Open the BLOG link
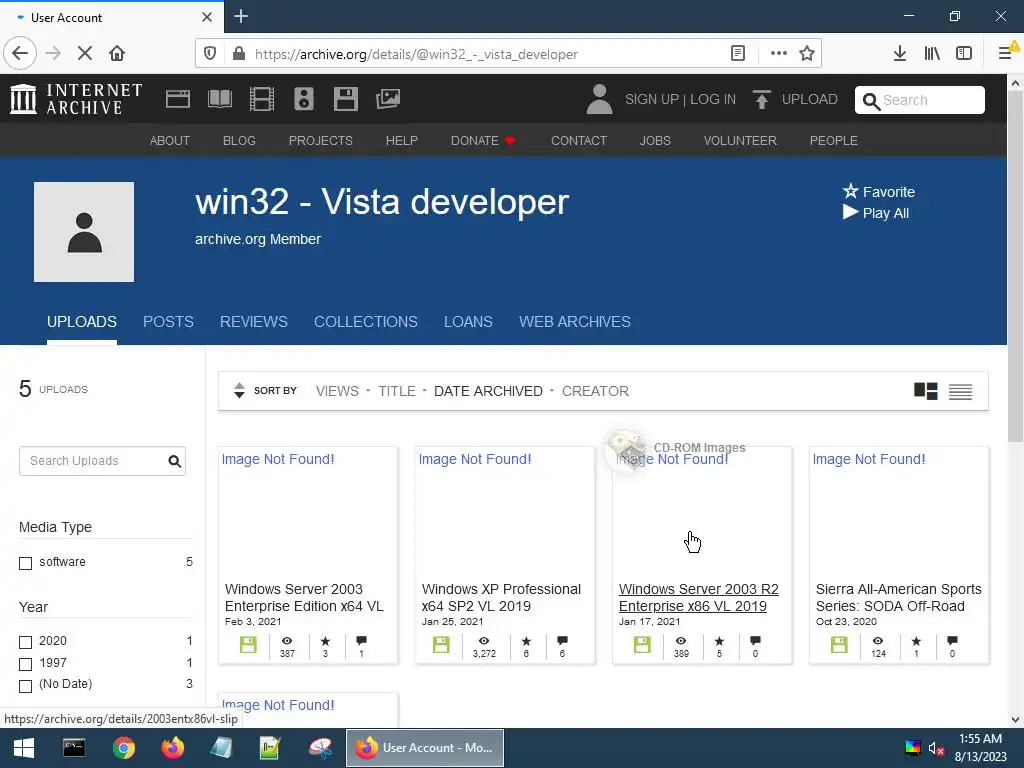The width and height of the screenshot is (1024, 768). tap(239, 140)
